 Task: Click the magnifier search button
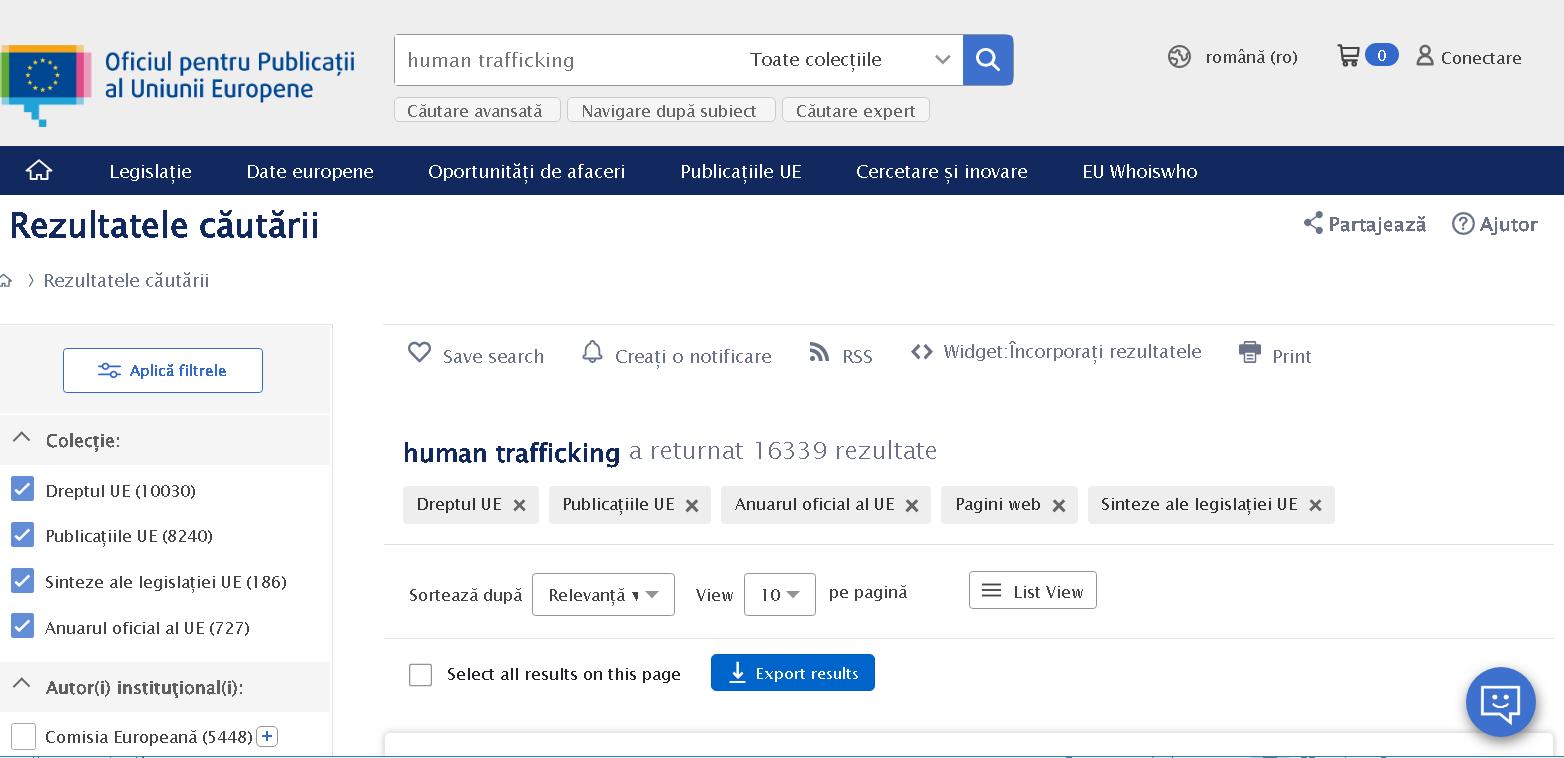[988, 60]
